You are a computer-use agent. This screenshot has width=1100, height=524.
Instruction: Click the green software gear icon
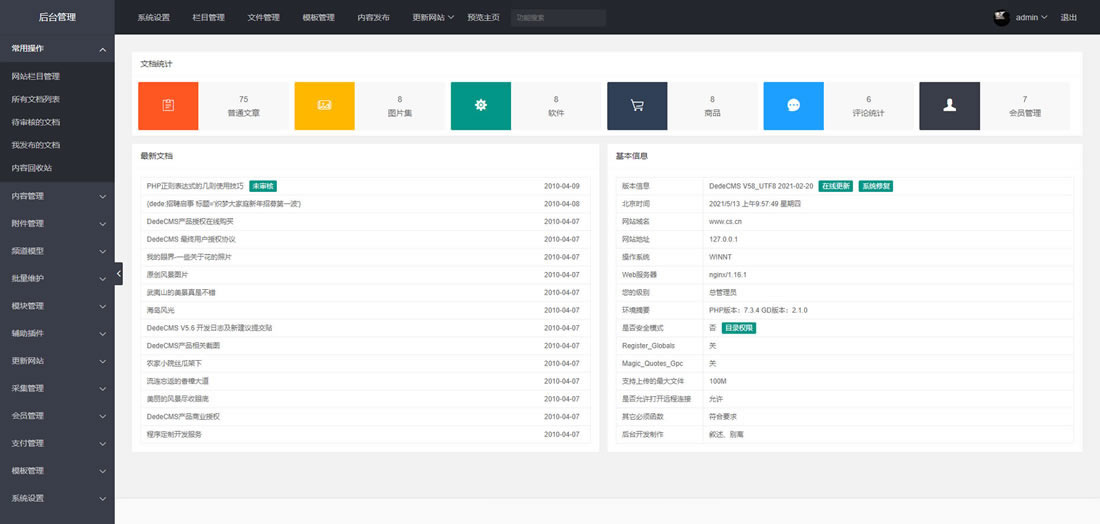click(x=481, y=105)
